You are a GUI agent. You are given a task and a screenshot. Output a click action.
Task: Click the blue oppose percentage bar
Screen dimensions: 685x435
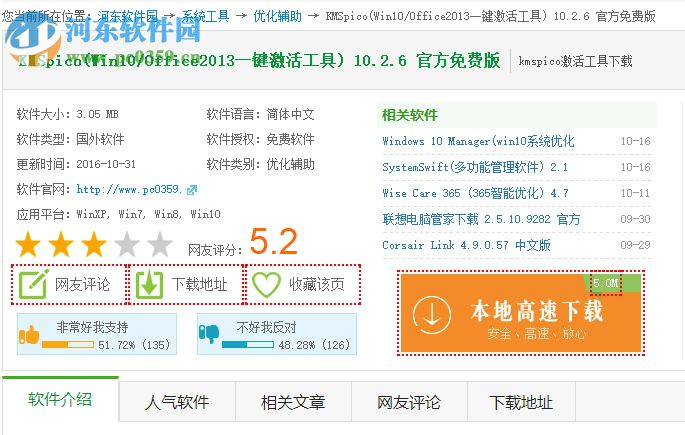[248, 345]
